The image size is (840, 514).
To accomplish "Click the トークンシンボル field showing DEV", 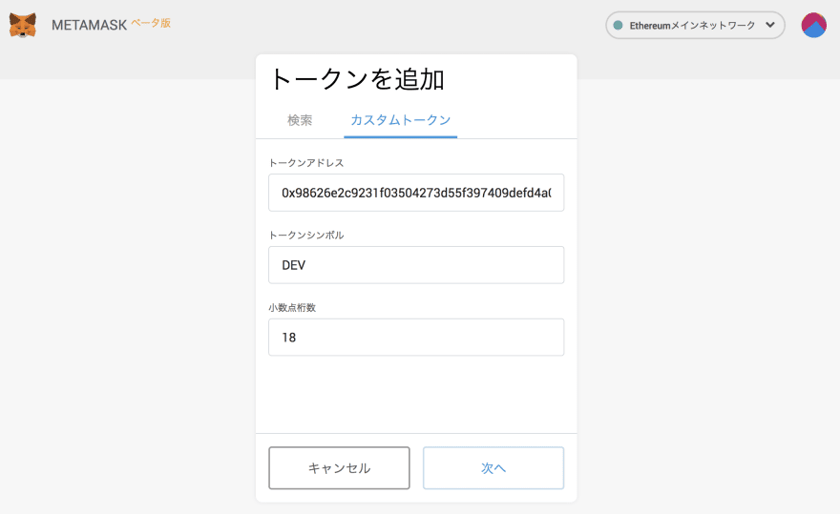I will [x=416, y=265].
